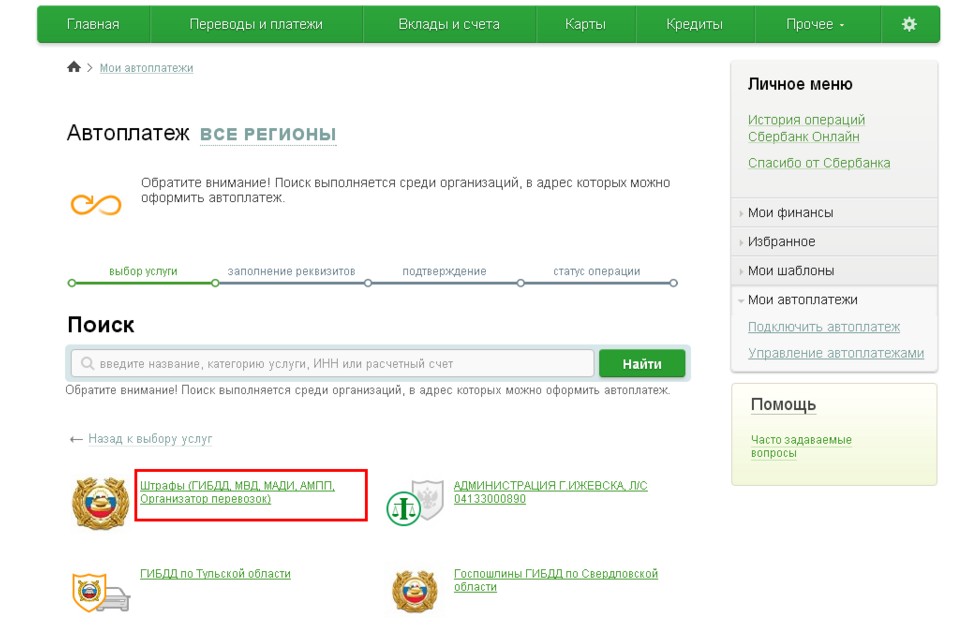Select Администрация г. Ижевска л/с 04133000890
This screenshot has height=644, width=956.
click(x=551, y=492)
